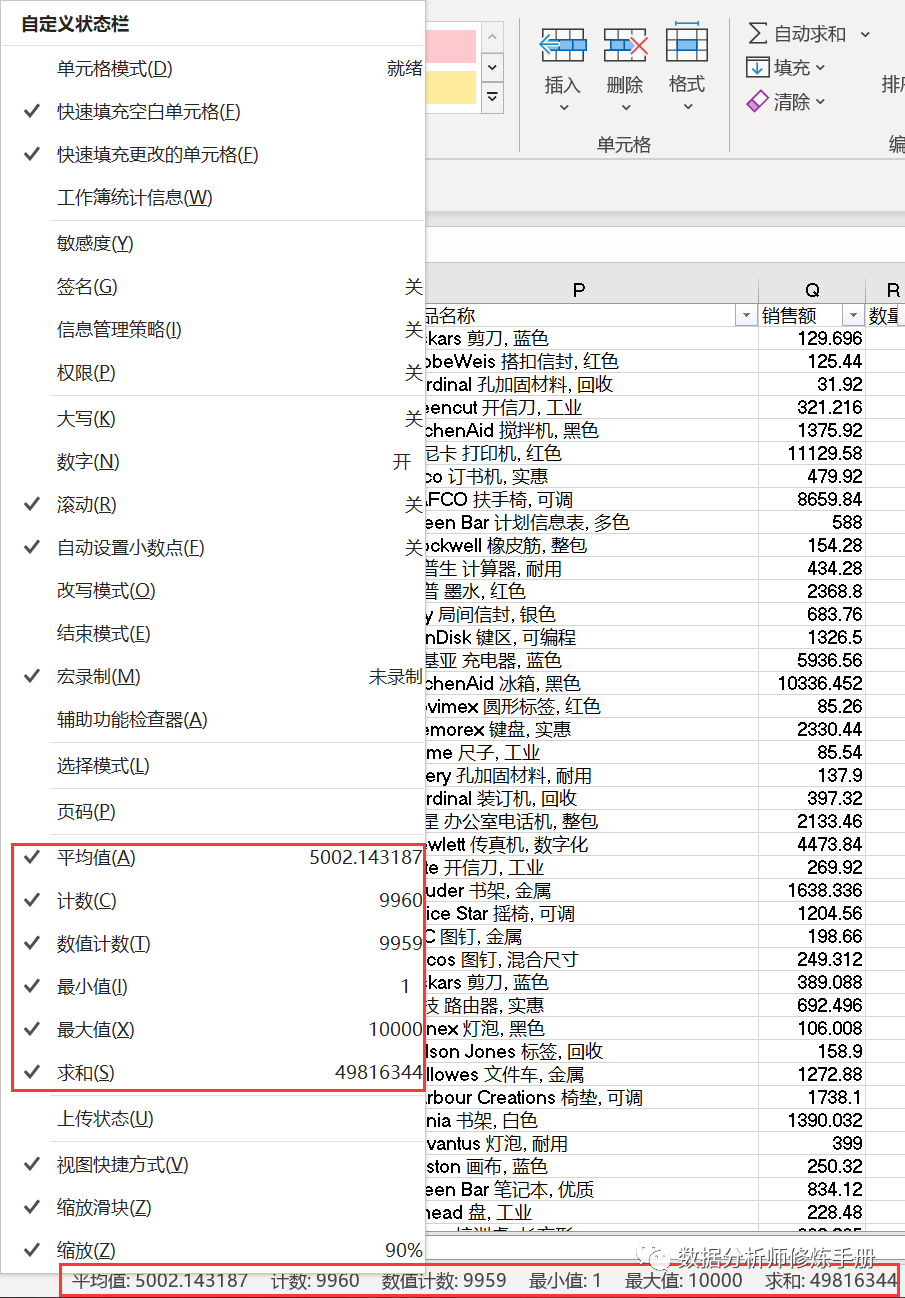Image resolution: width=905 pixels, height=1298 pixels.
Task: Expand the 自动求和 dropdown arrow
Action: [865, 34]
